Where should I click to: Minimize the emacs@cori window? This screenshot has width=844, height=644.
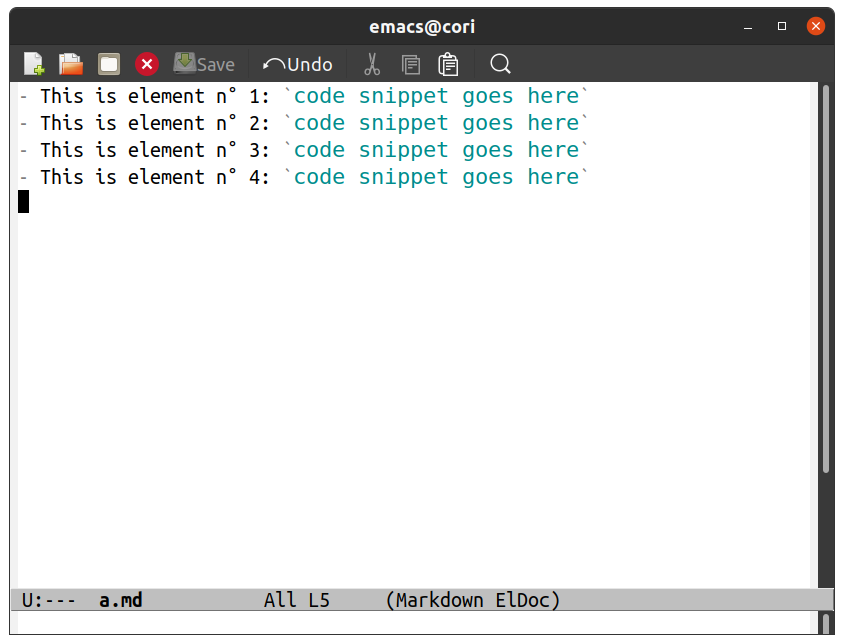(x=748, y=26)
